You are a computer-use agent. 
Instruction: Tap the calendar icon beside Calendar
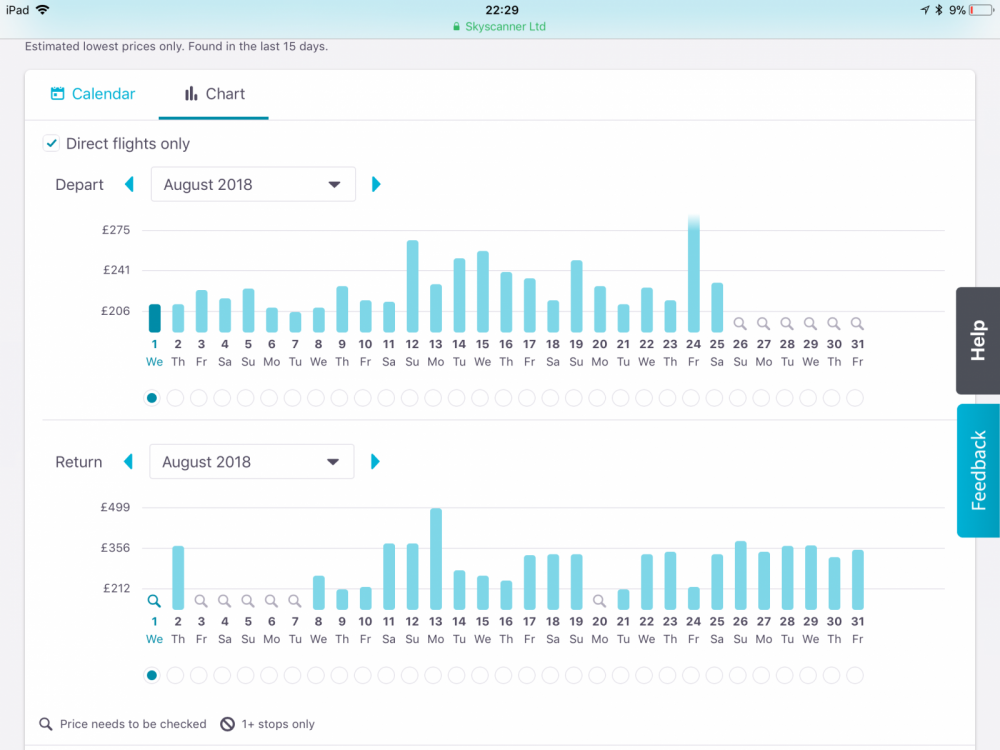[57, 94]
